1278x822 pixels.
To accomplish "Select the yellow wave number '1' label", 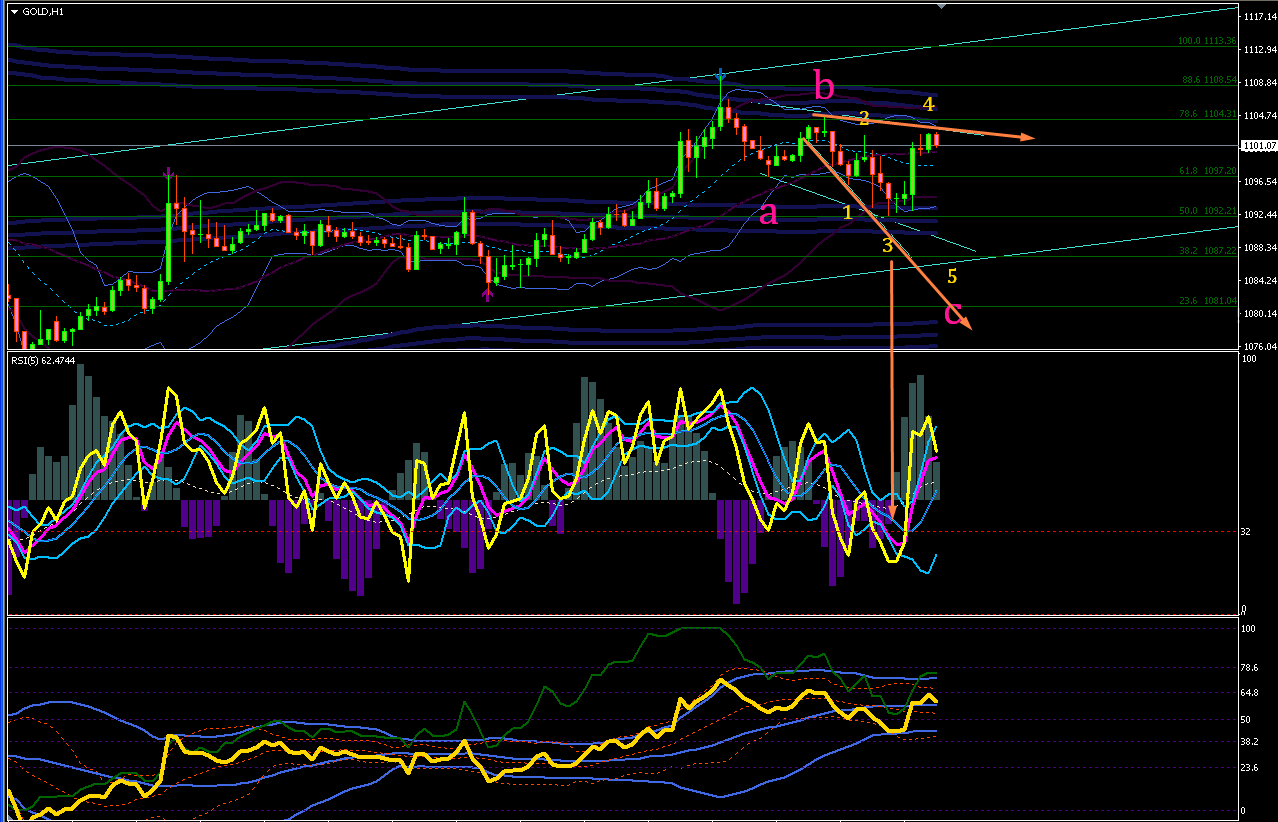I will [x=847, y=212].
